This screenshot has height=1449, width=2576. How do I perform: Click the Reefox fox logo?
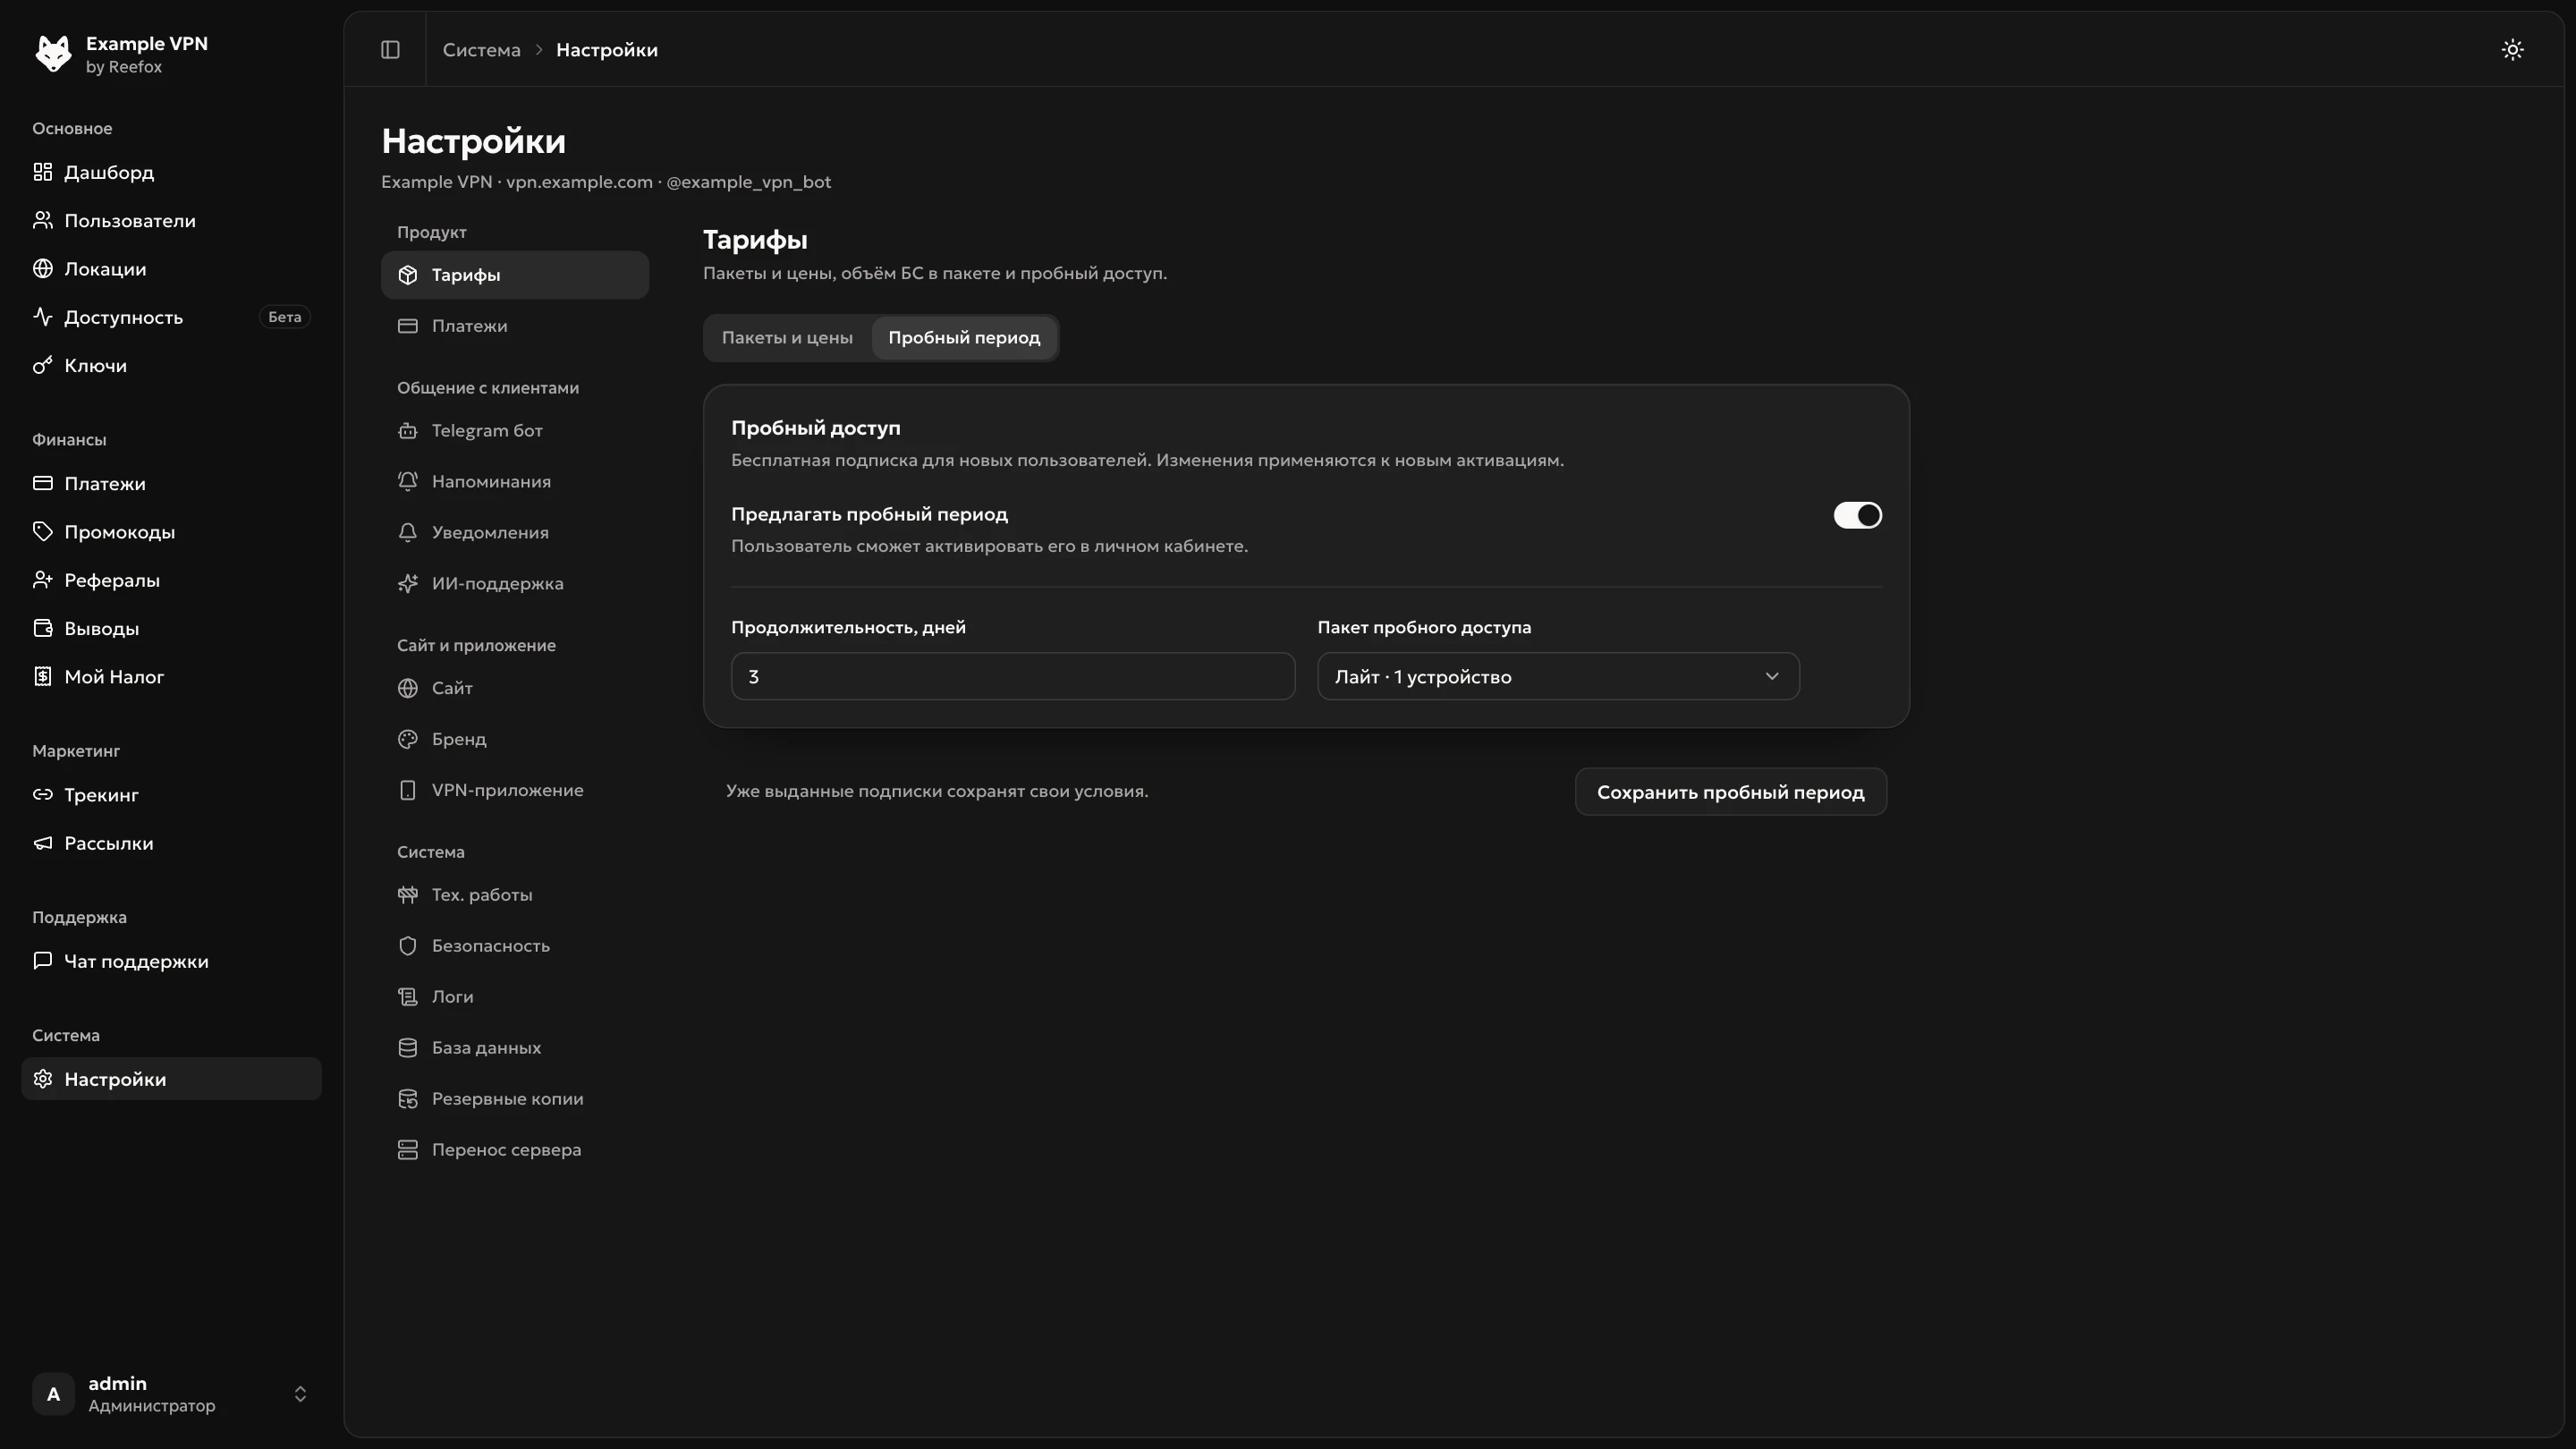click(53, 54)
